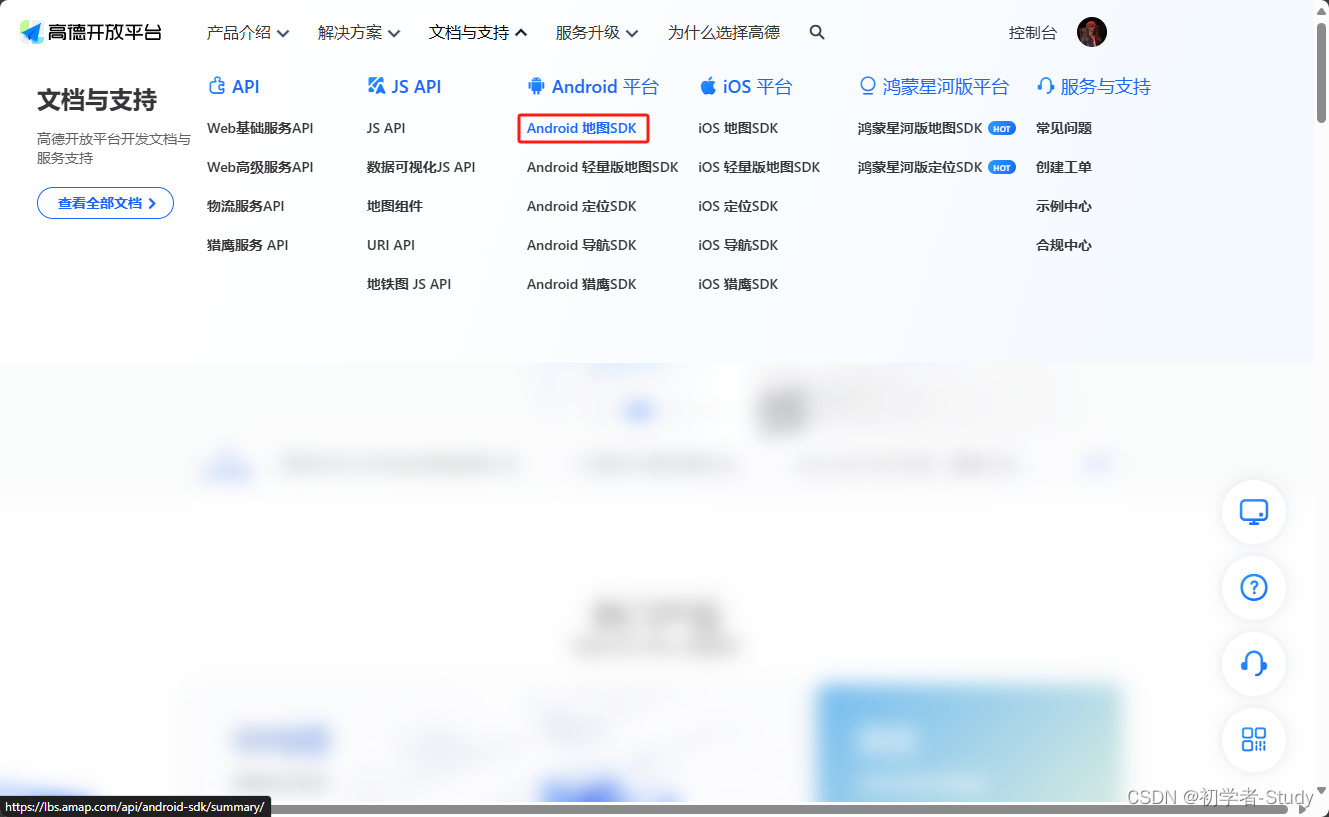Open 物流服务API docs

[246, 206]
